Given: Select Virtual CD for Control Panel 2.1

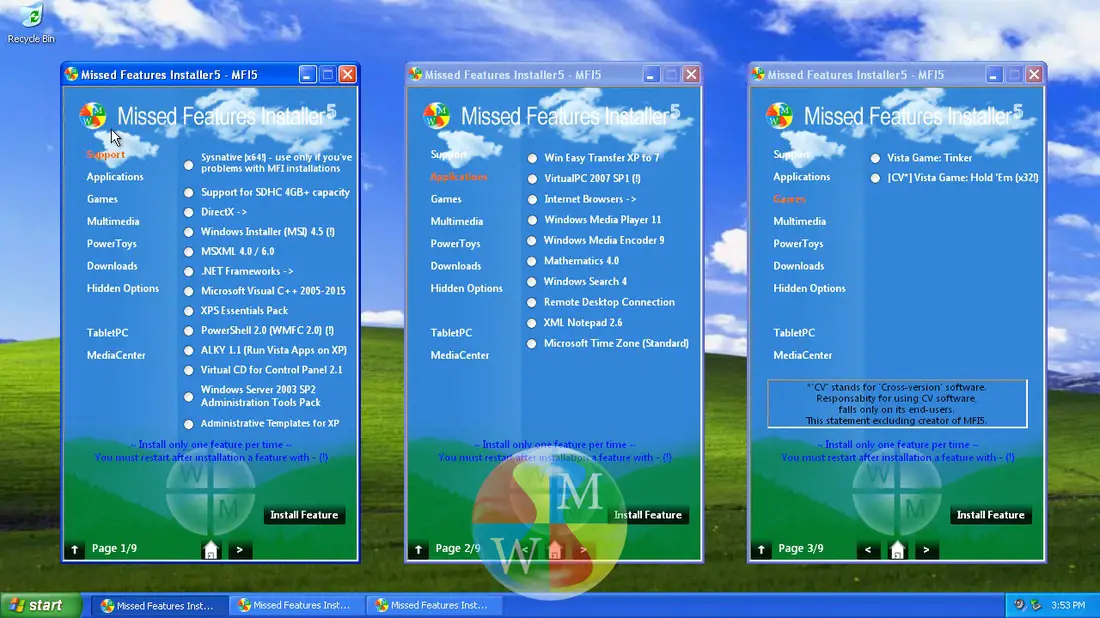Looking at the screenshot, I should tap(189, 370).
